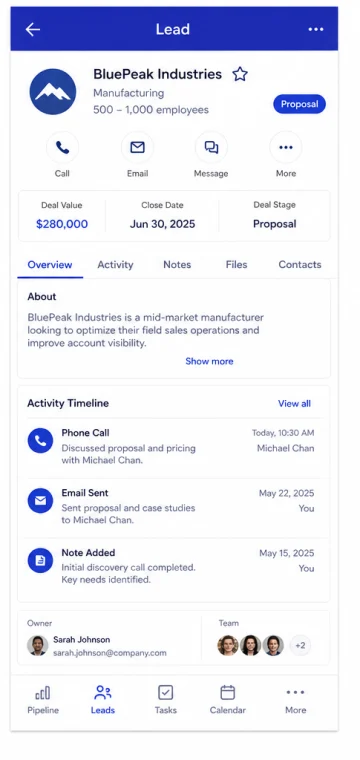Select the Overview tab

click(50, 265)
